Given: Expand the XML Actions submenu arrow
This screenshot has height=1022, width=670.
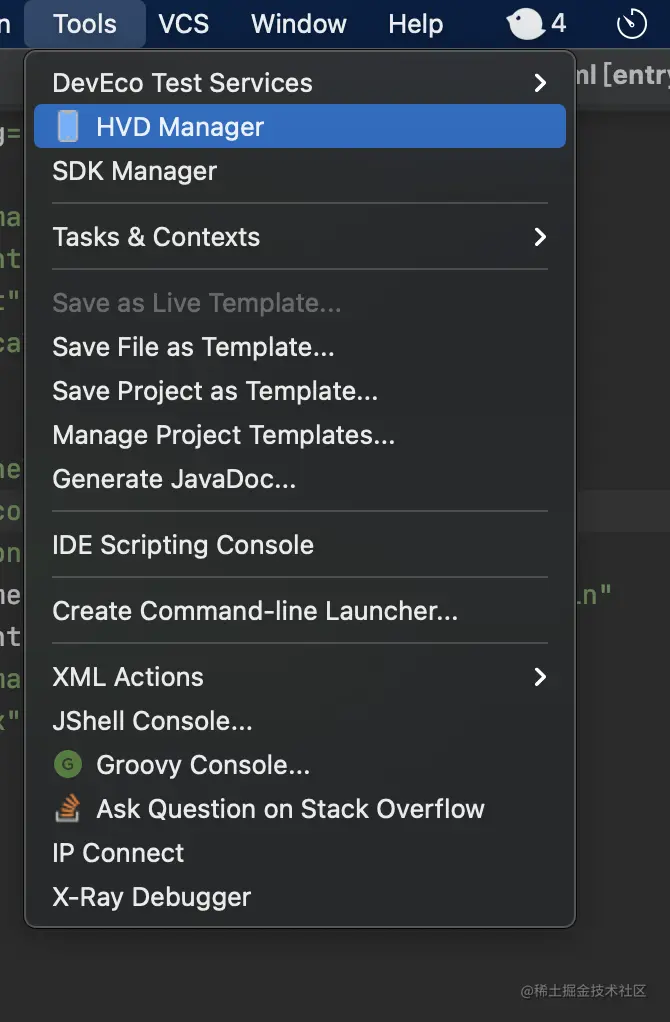Looking at the screenshot, I should click(540, 677).
